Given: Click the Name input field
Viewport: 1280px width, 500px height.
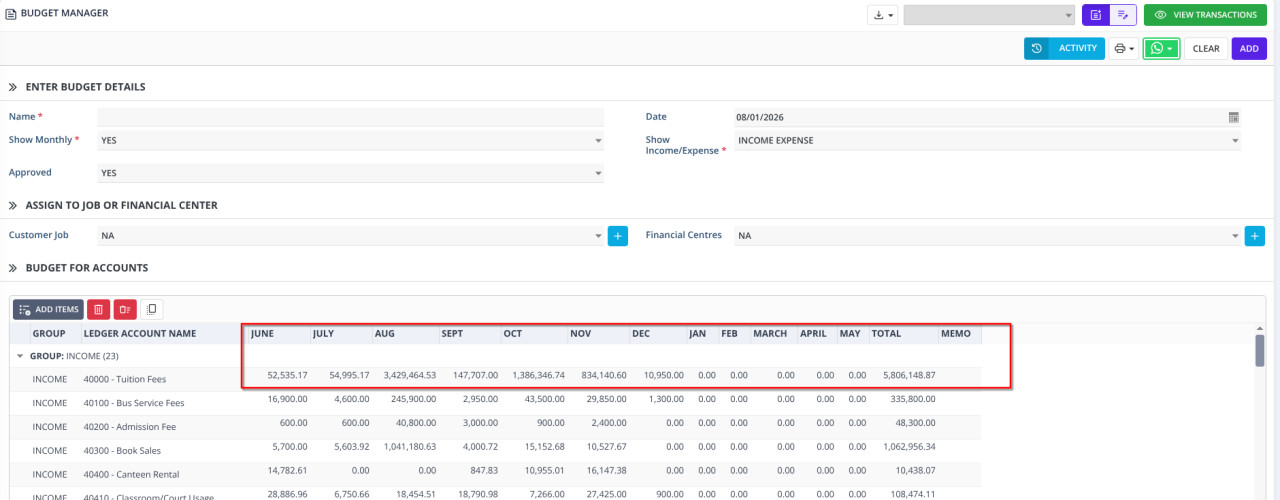Looking at the screenshot, I should pyautogui.click(x=350, y=117).
